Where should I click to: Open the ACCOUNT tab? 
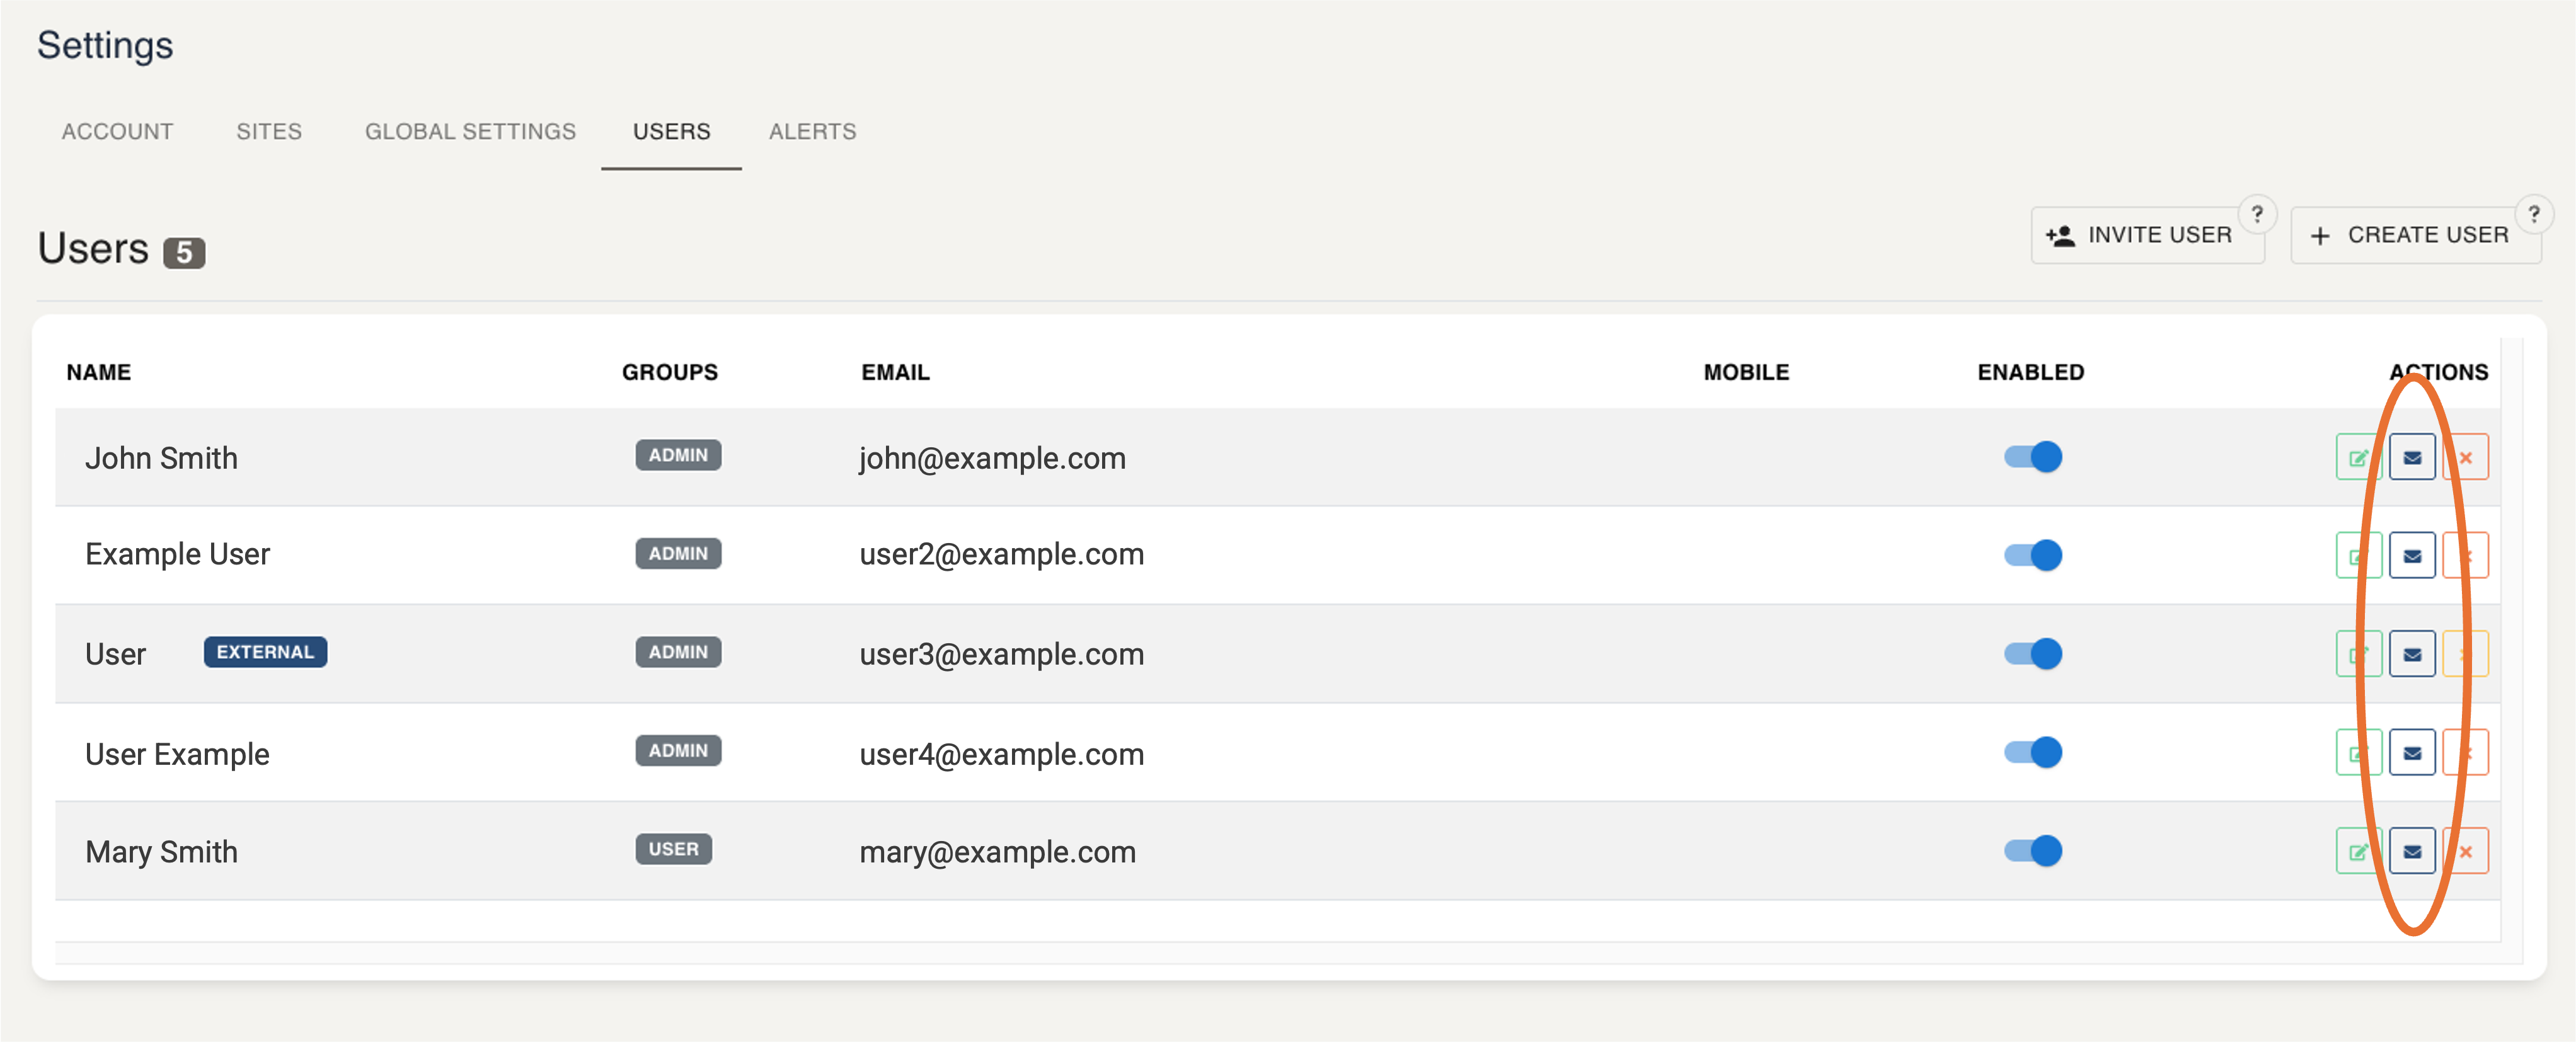[116, 131]
